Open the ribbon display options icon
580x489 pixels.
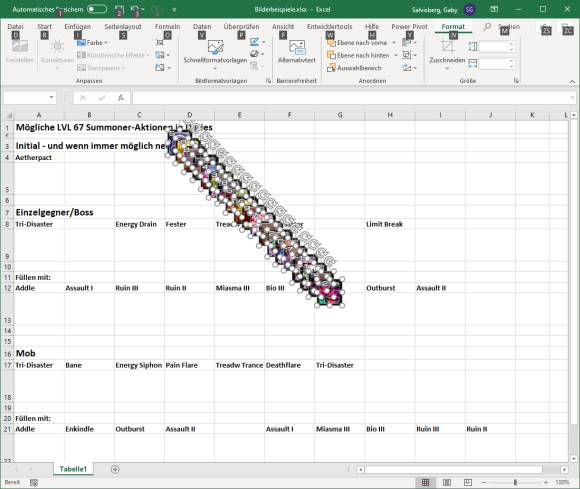click(494, 9)
